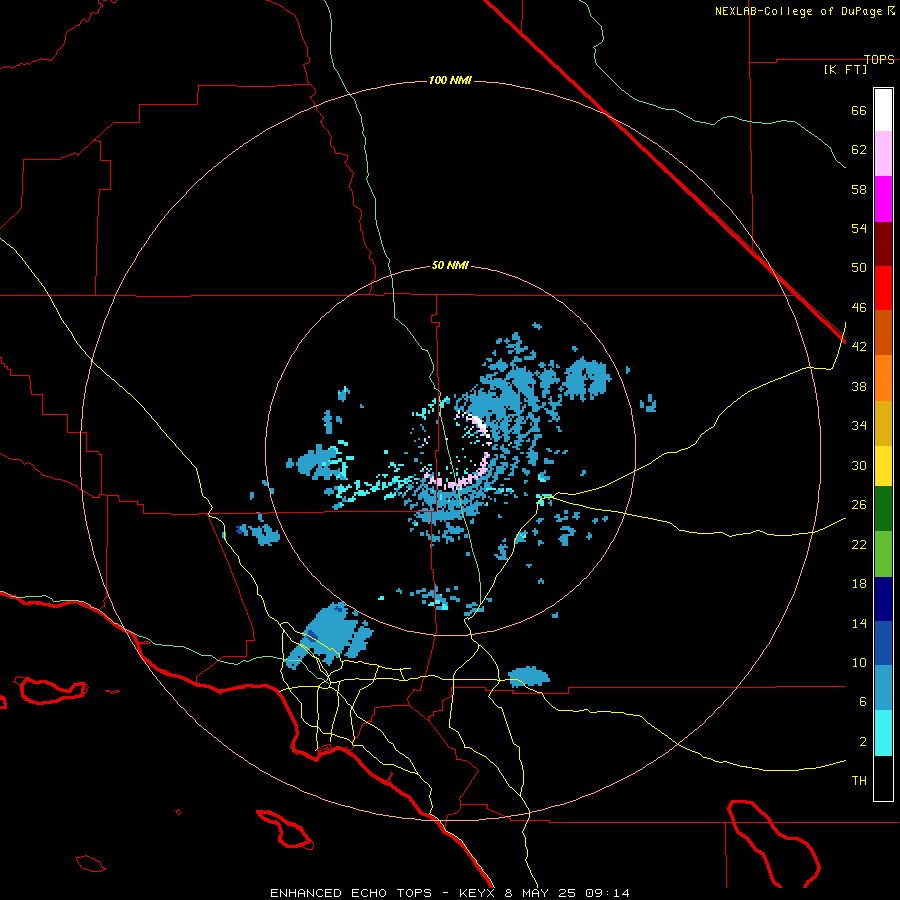
Task: Click the black TH threshold legend swatch
Action: 883,778
